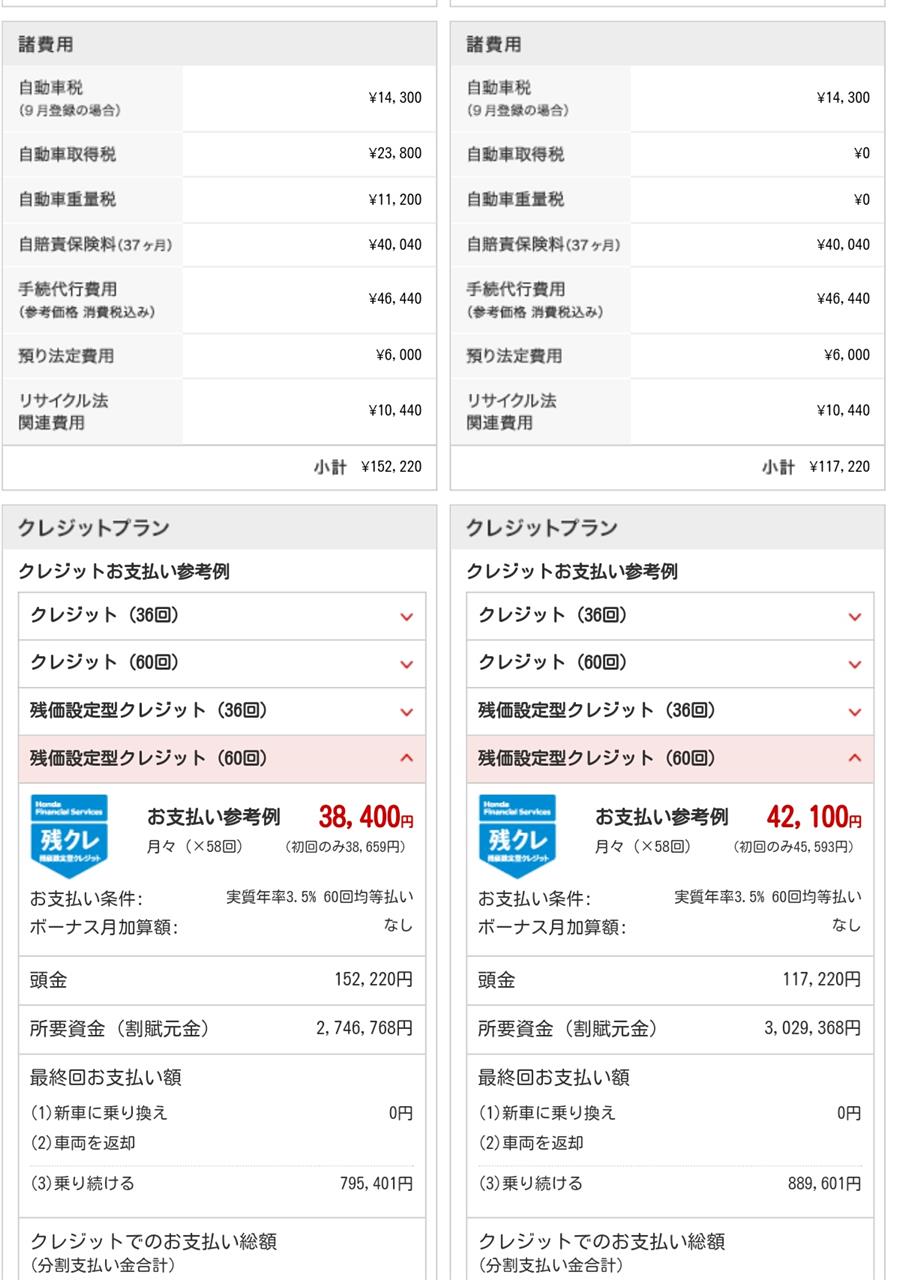Click left 小計 ¥152,220 subtotal

click(369, 467)
